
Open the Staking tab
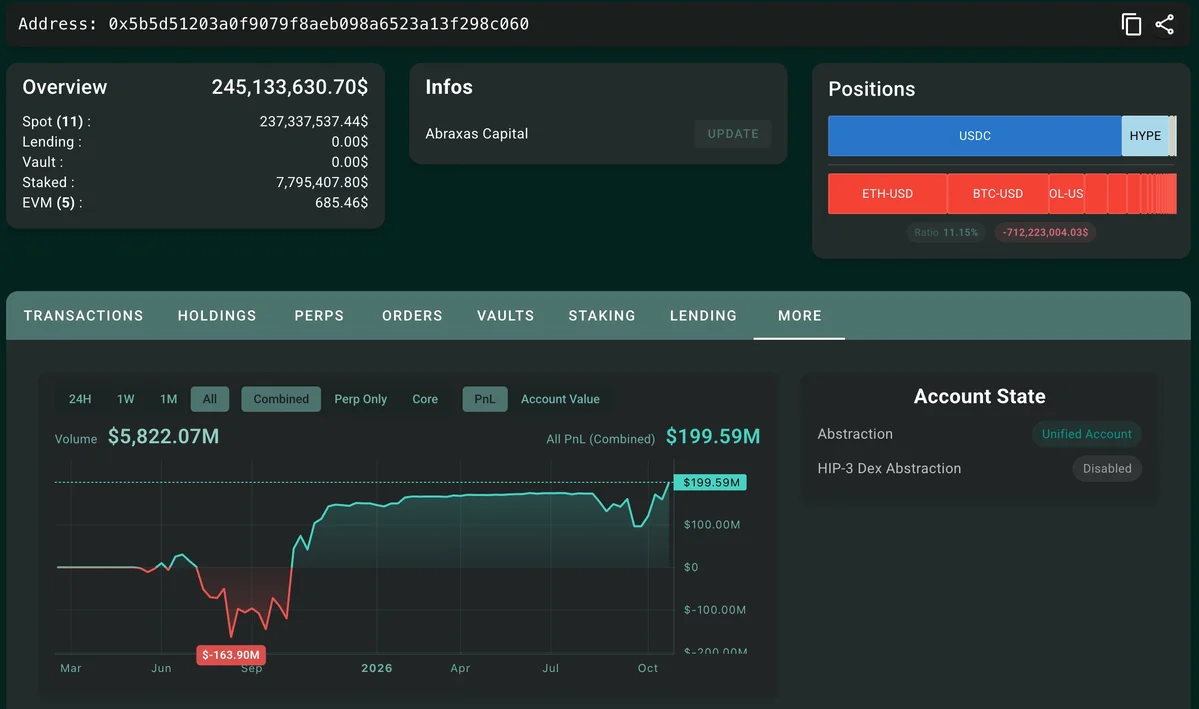[x=602, y=316]
